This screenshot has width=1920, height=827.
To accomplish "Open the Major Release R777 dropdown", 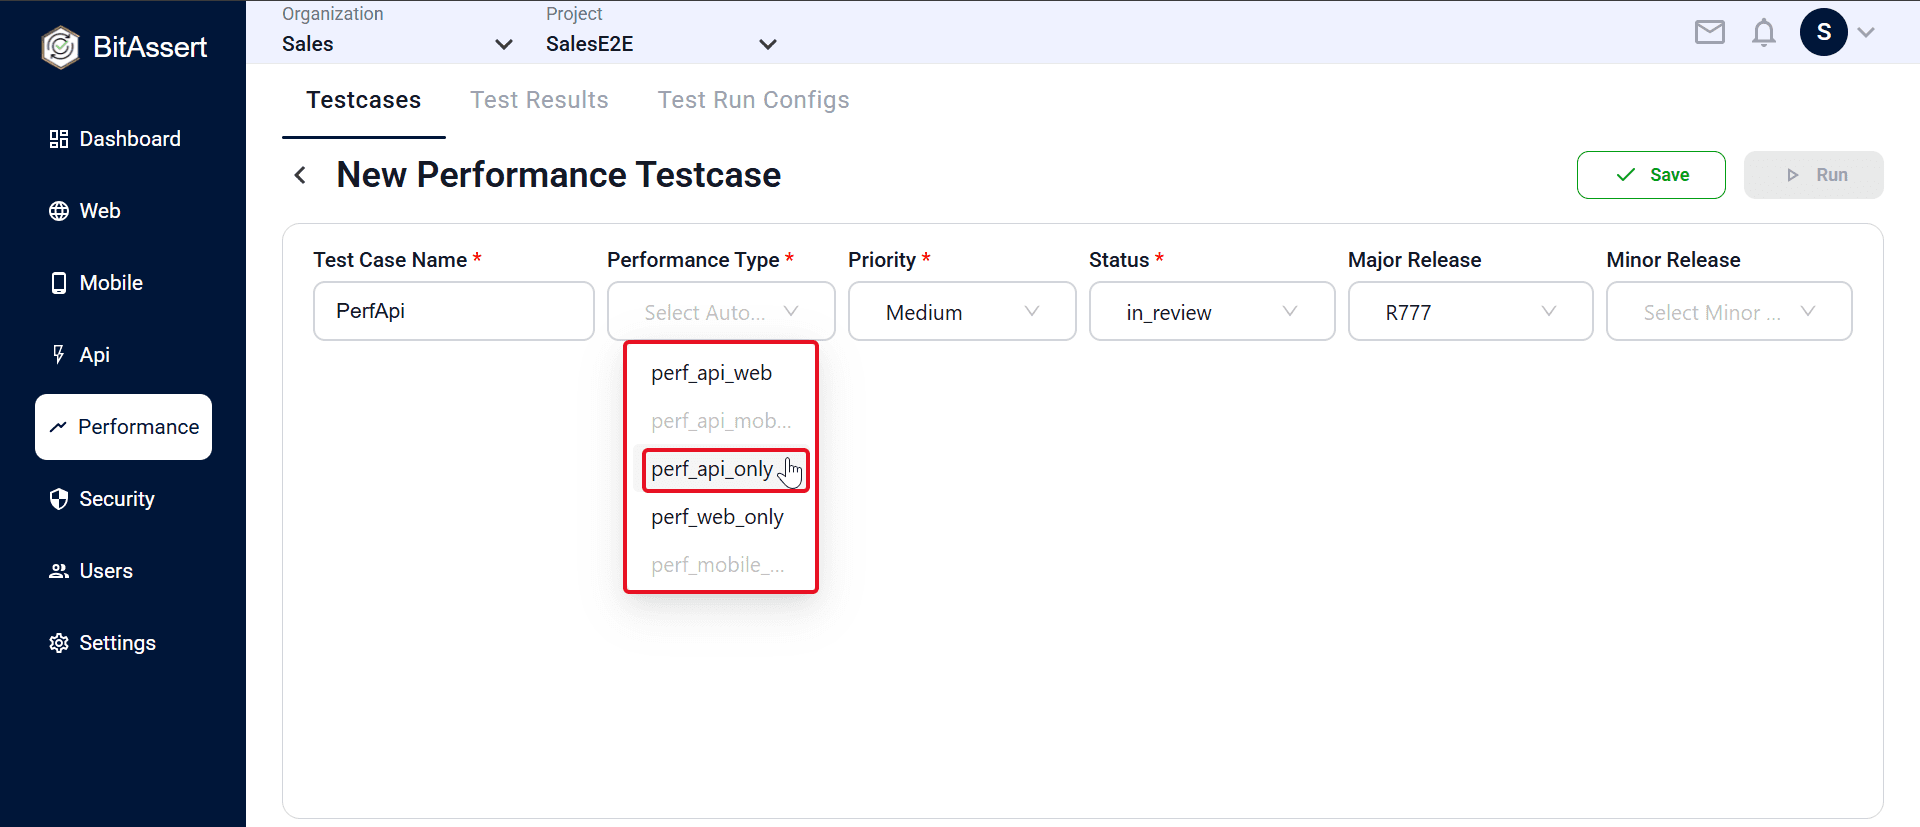I will click(x=1470, y=311).
